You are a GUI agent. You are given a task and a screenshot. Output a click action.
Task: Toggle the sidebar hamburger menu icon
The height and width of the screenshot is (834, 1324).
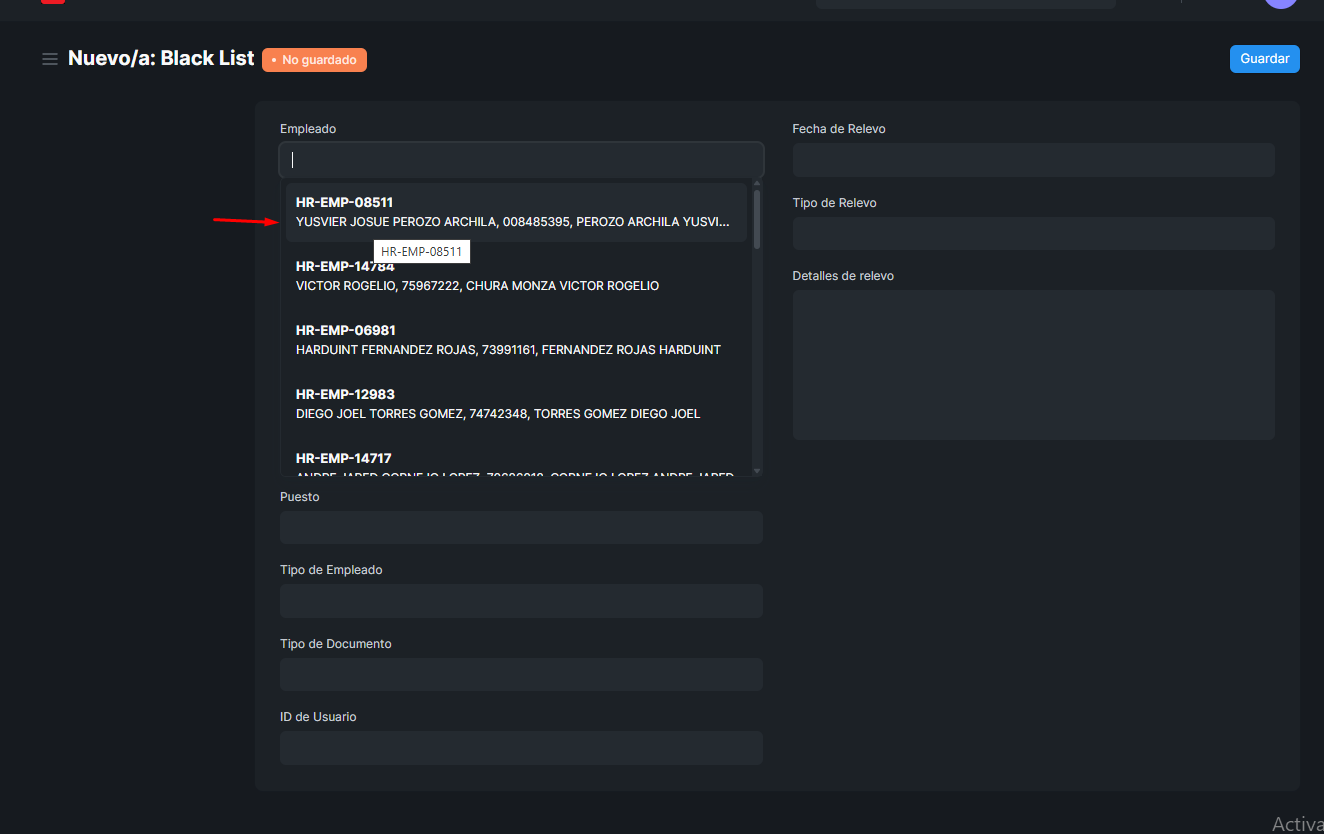(x=49, y=59)
